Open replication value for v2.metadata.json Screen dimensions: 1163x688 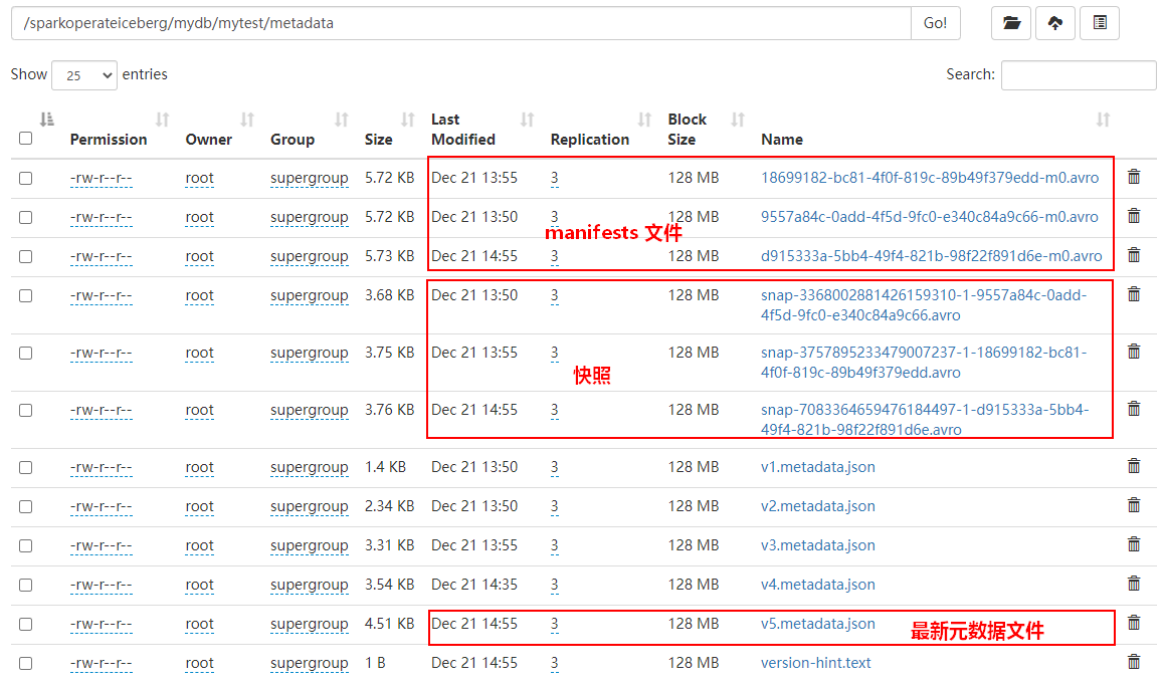554,506
